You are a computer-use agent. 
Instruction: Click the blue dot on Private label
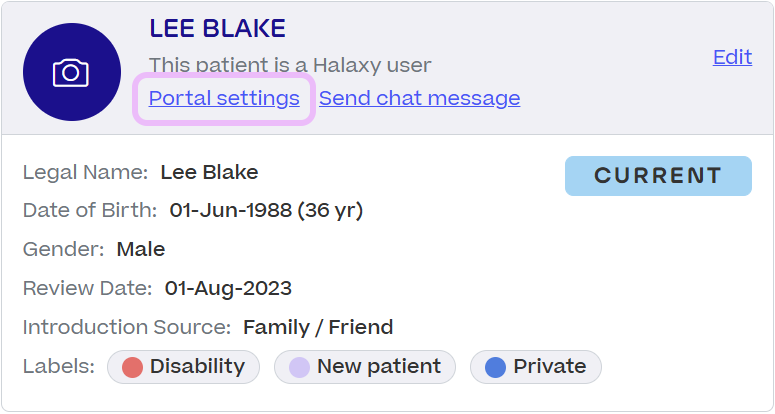click(x=495, y=368)
